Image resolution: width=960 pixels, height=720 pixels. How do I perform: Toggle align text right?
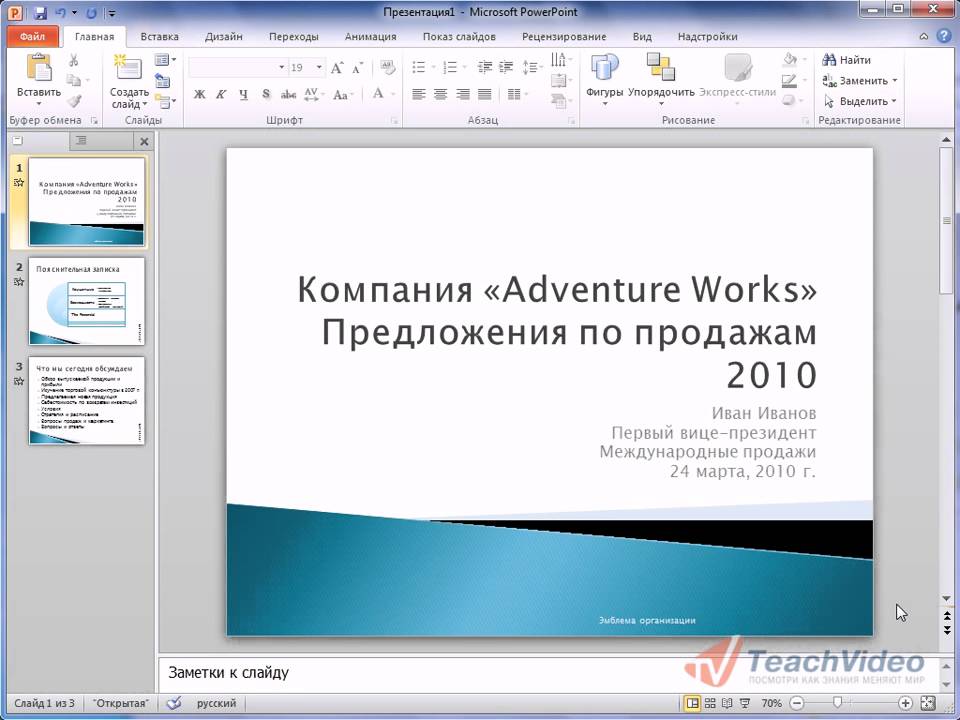click(x=463, y=94)
